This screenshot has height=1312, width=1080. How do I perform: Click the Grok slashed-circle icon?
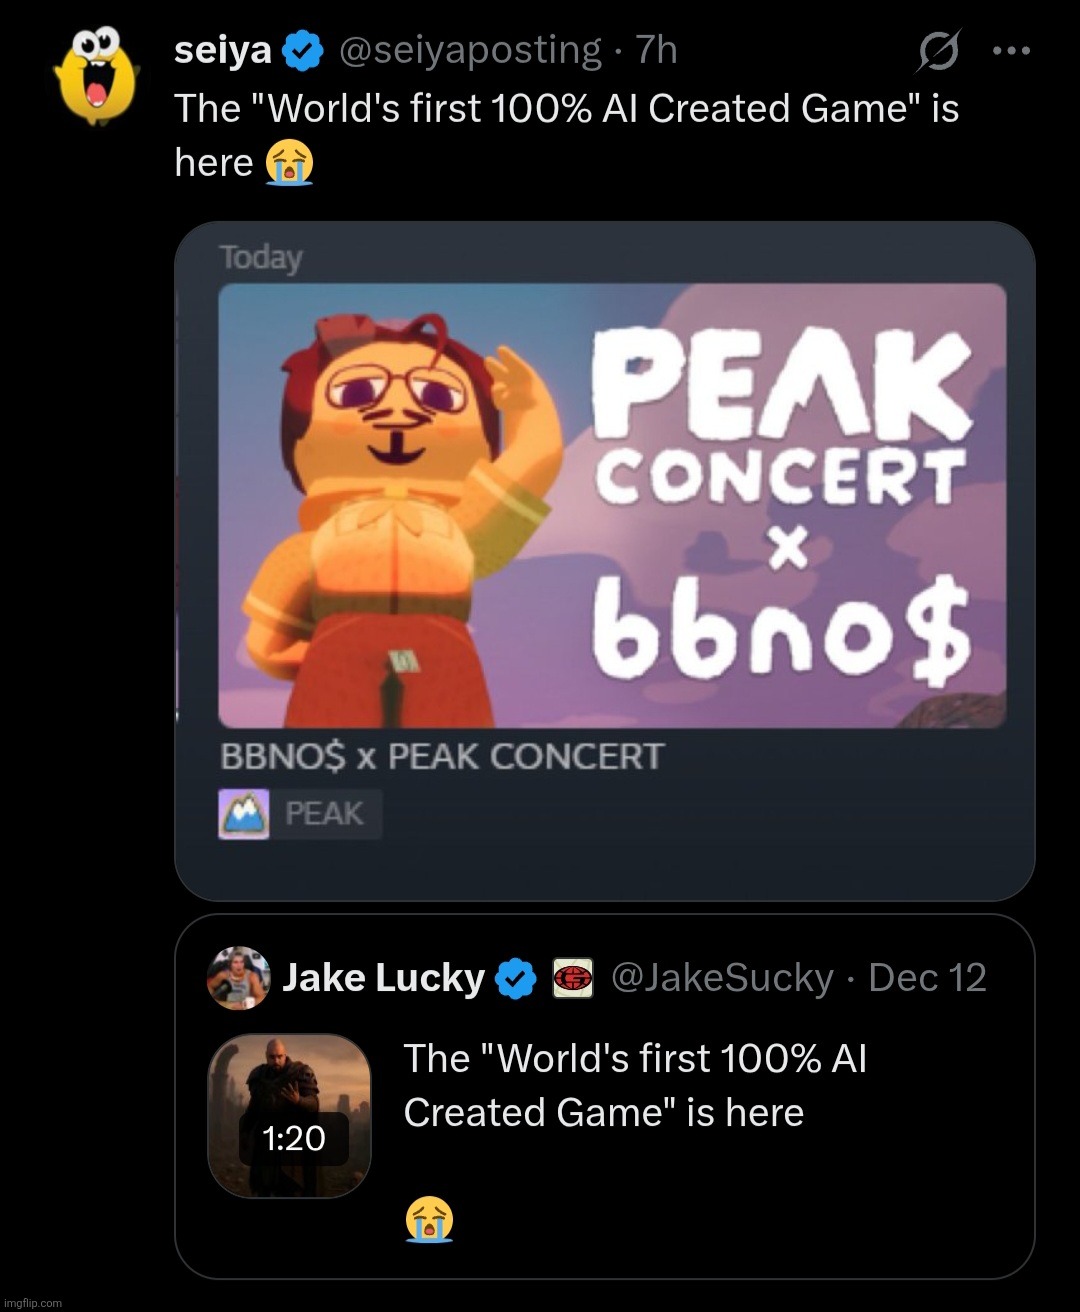click(x=937, y=51)
